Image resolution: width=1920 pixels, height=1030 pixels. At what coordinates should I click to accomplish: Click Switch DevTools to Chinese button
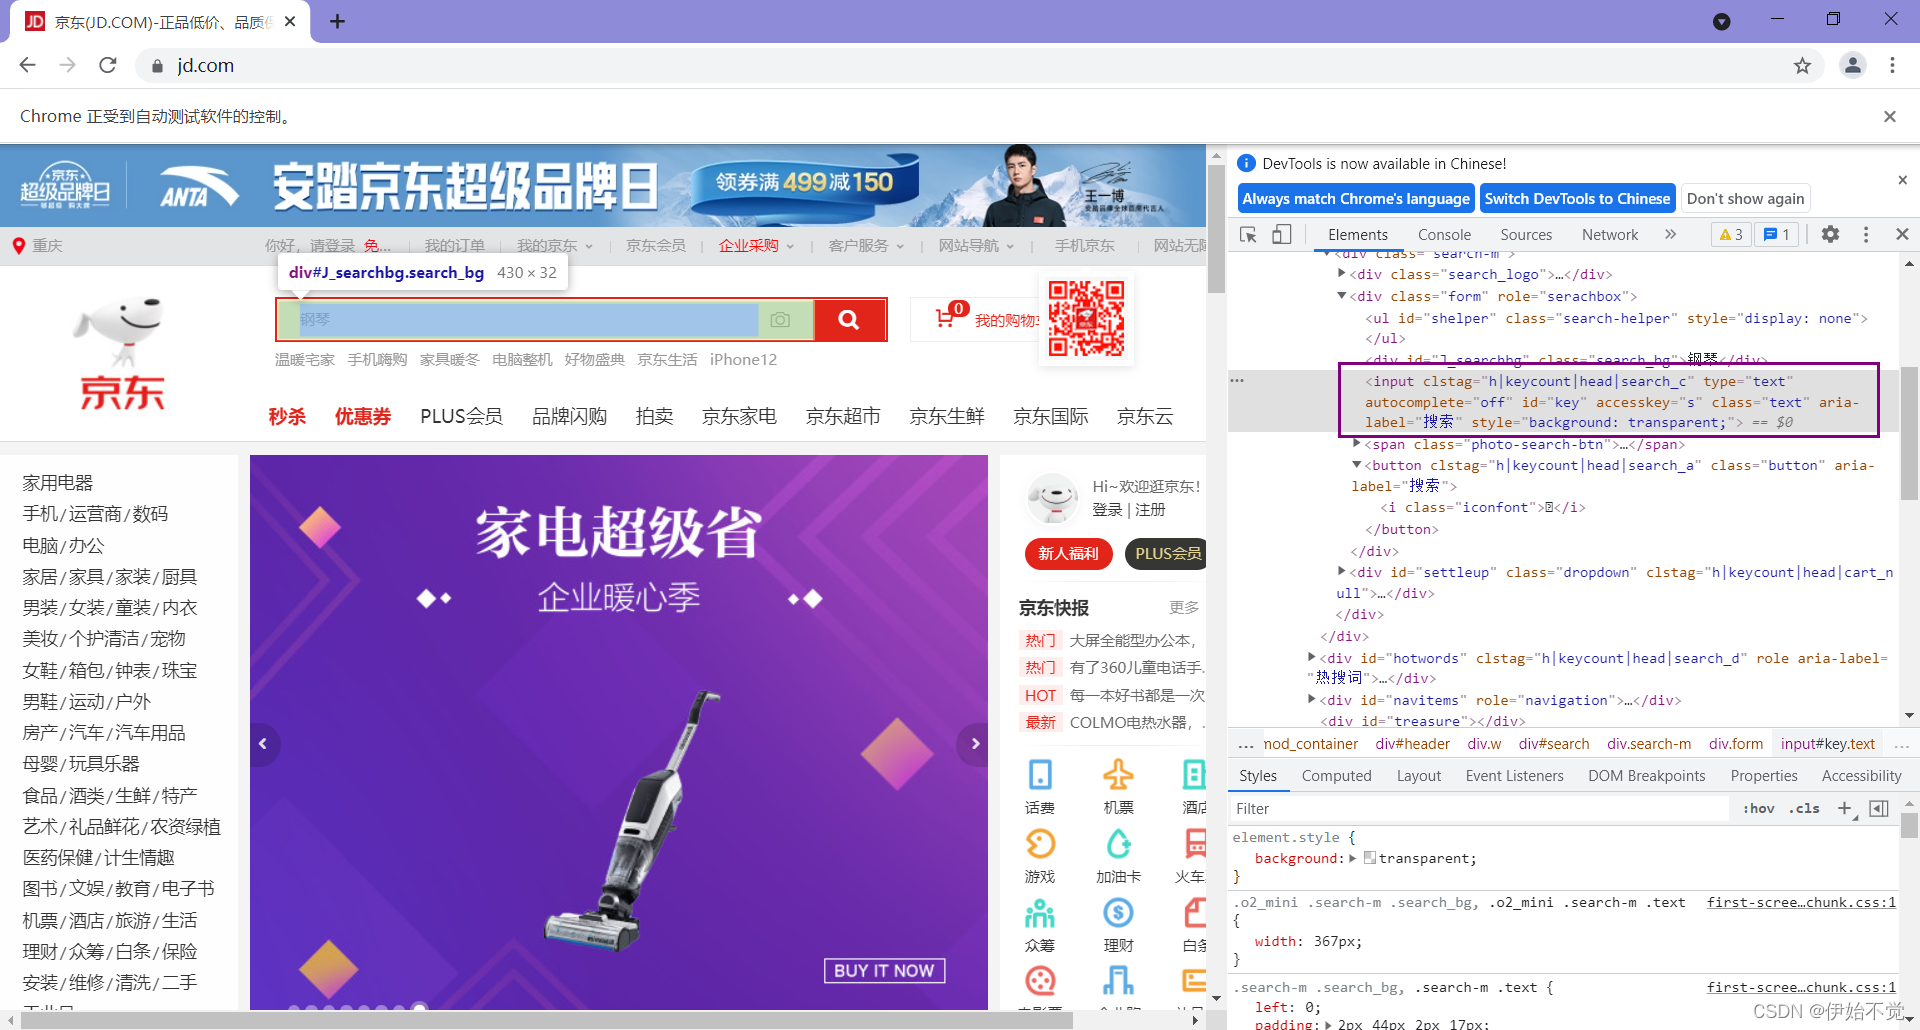tap(1577, 199)
